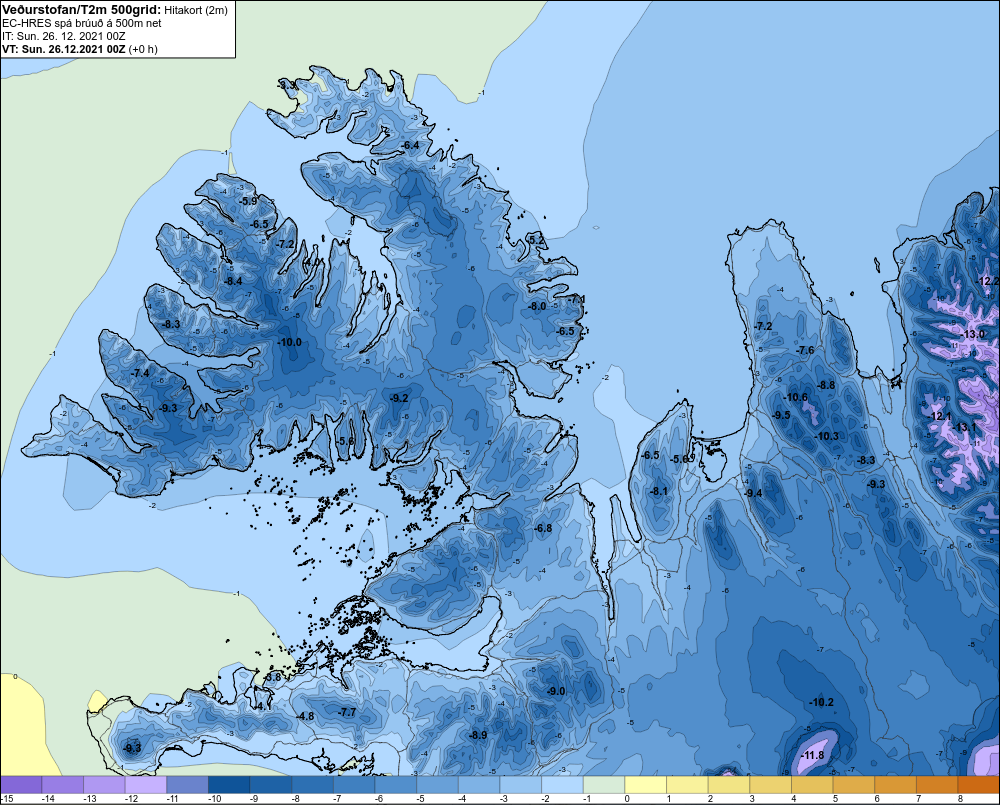
Task: Click the -13.1 temperature label
Action: point(965,427)
